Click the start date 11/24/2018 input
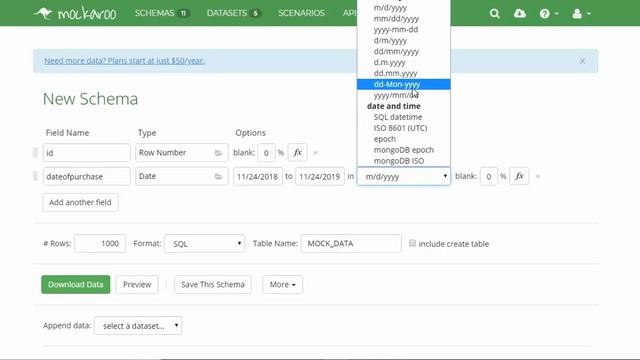The height and width of the screenshot is (360, 640). 258,177
